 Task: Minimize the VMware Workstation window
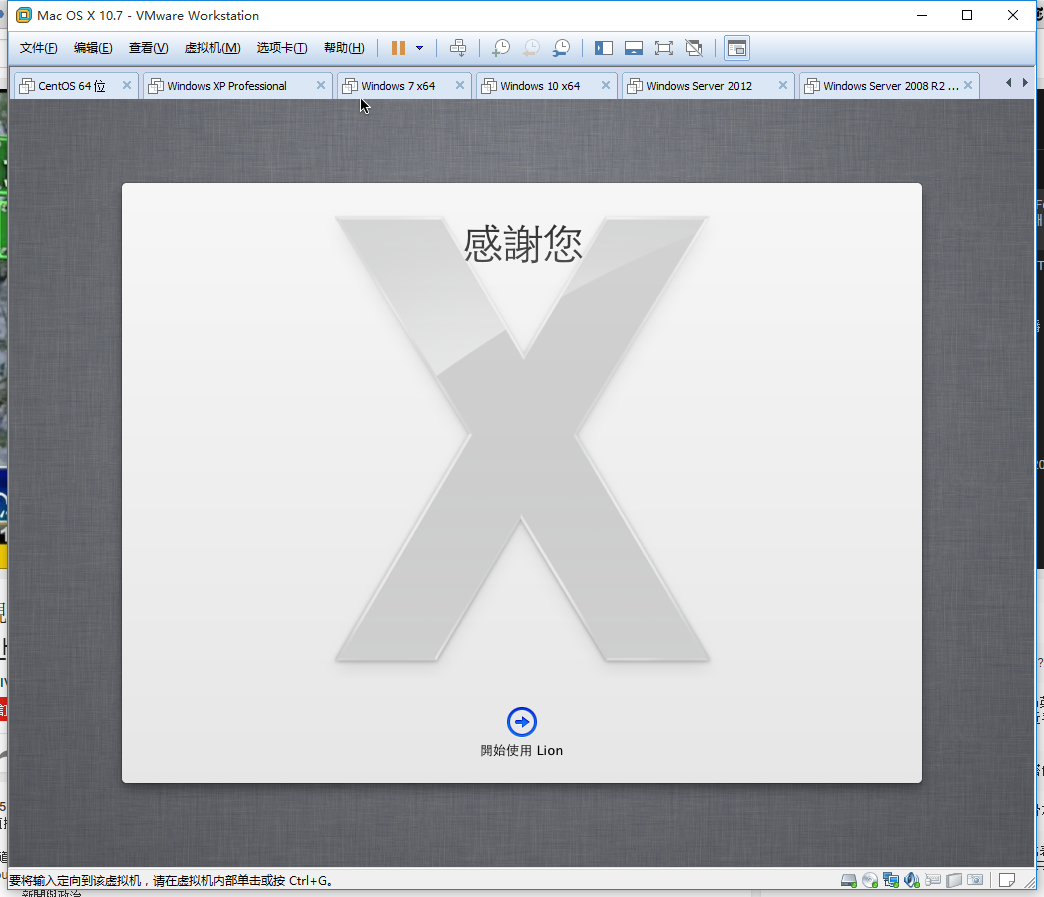[922, 15]
